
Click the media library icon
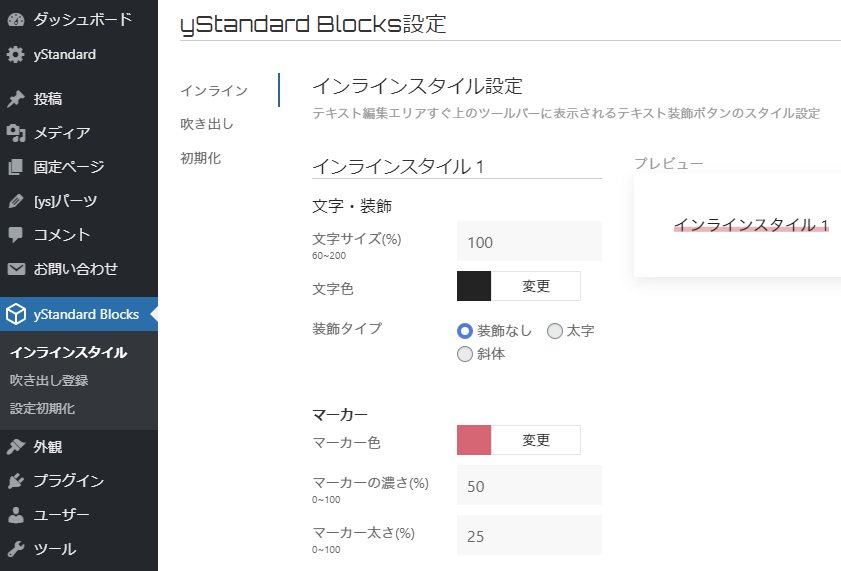(x=16, y=132)
